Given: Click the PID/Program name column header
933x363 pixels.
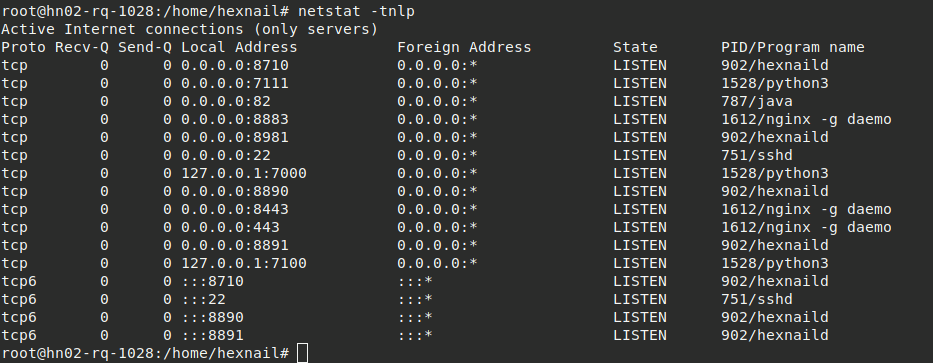Looking at the screenshot, I should (x=793, y=48).
